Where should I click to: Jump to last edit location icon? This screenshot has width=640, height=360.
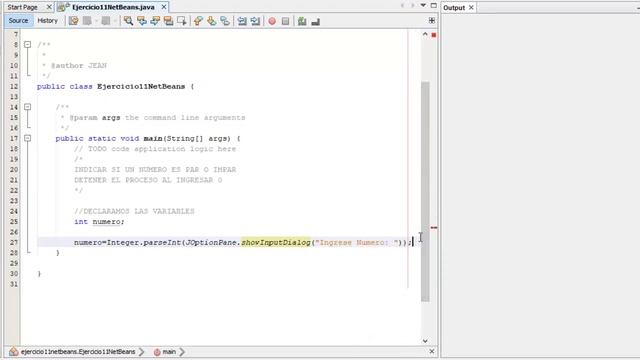click(x=73, y=21)
